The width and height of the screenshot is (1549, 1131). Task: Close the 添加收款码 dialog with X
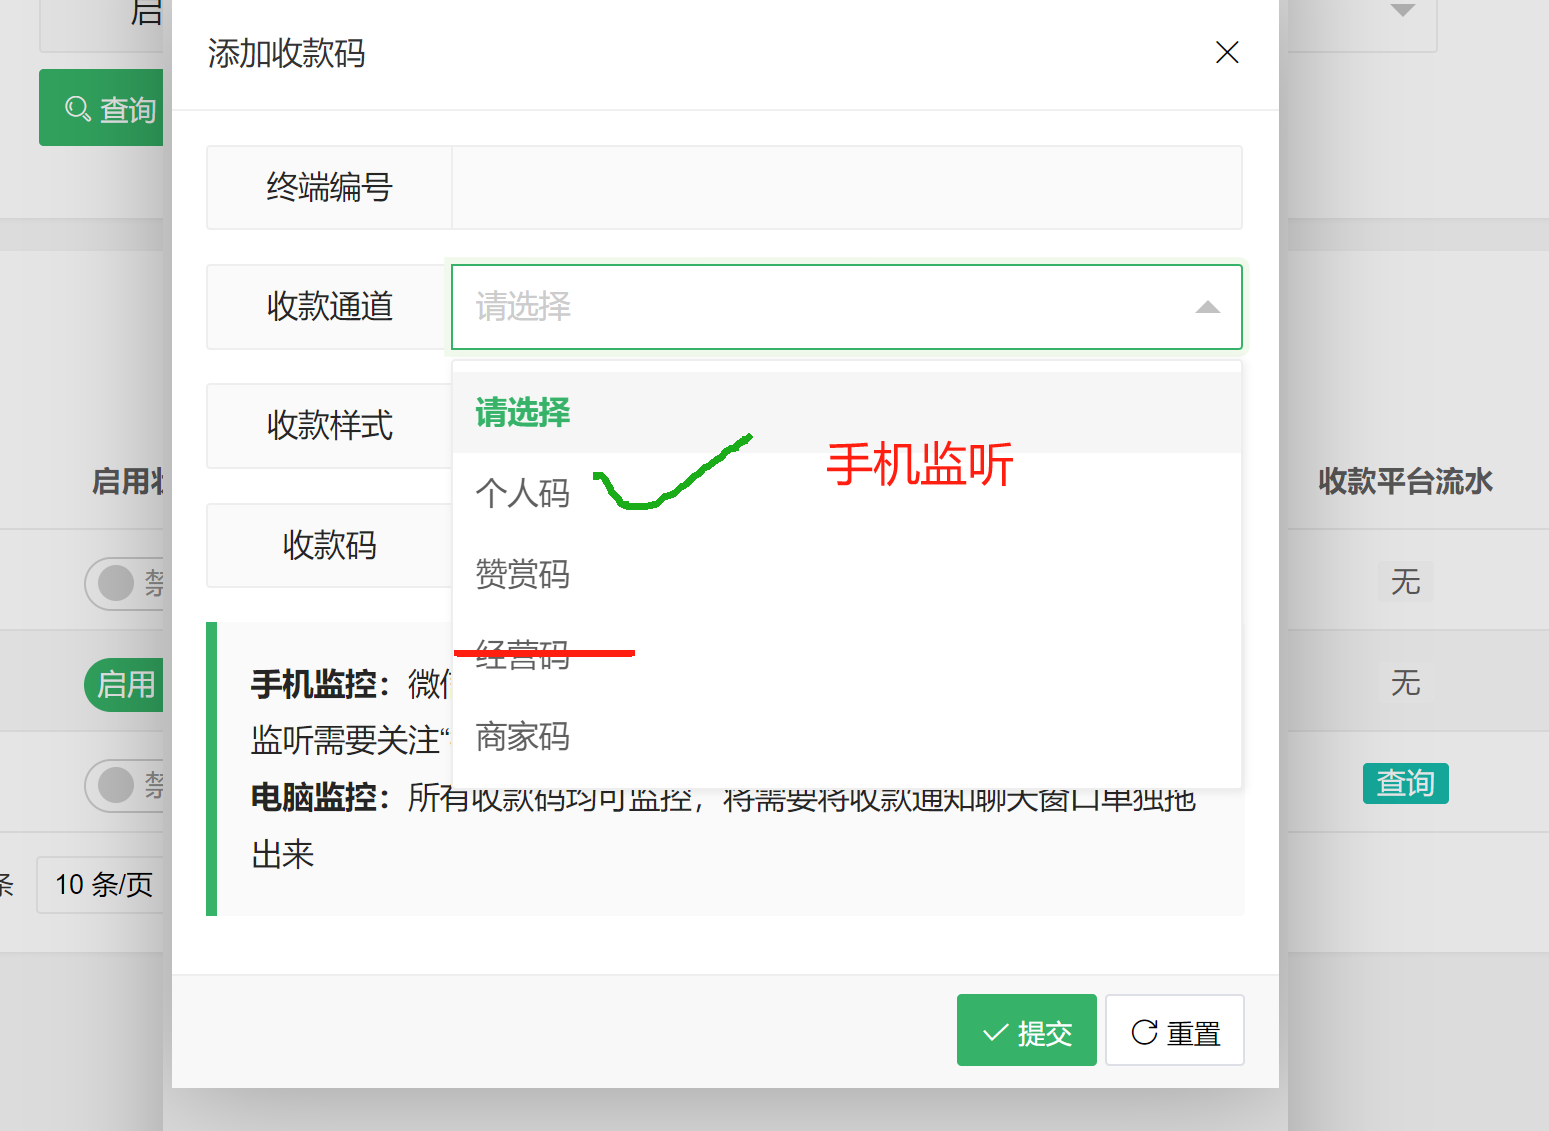tap(1227, 52)
